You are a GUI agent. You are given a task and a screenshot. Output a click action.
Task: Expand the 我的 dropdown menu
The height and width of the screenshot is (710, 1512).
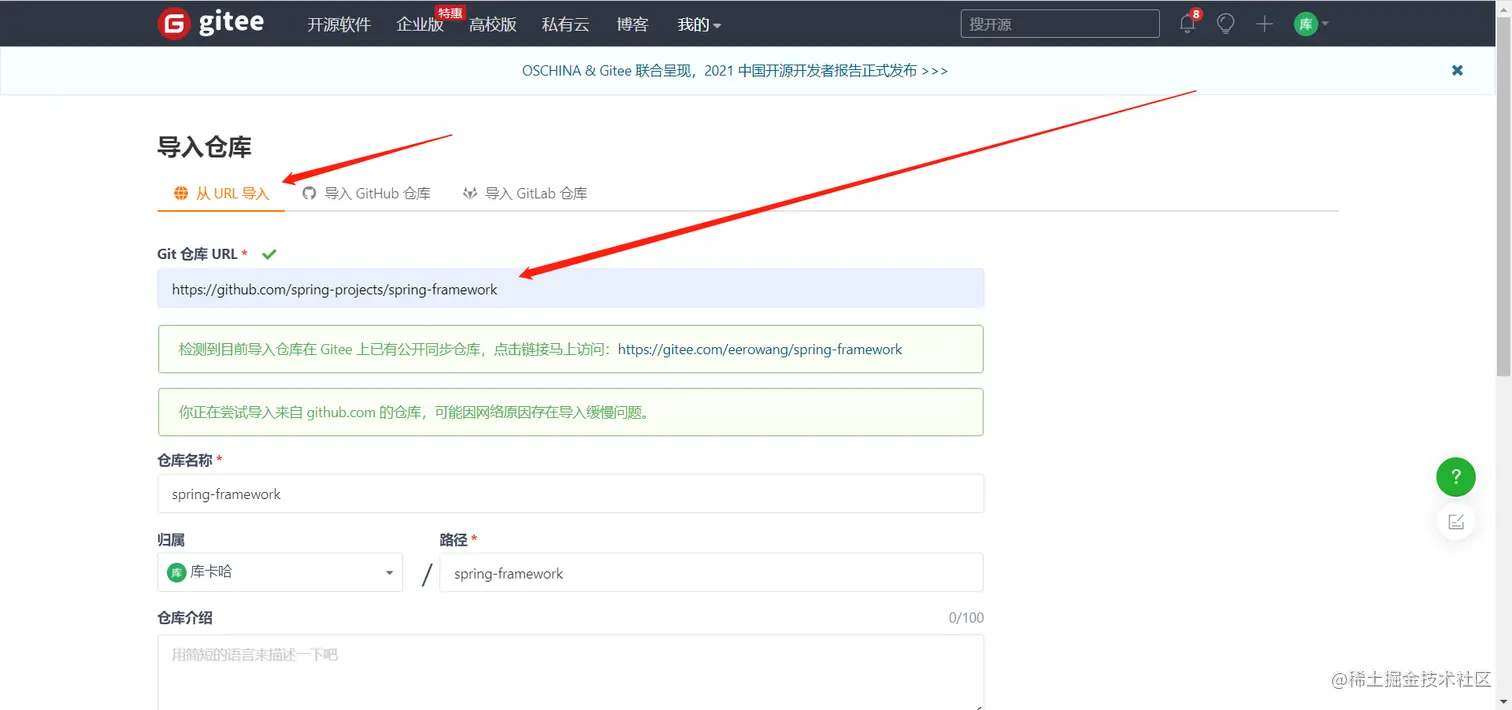[699, 25]
